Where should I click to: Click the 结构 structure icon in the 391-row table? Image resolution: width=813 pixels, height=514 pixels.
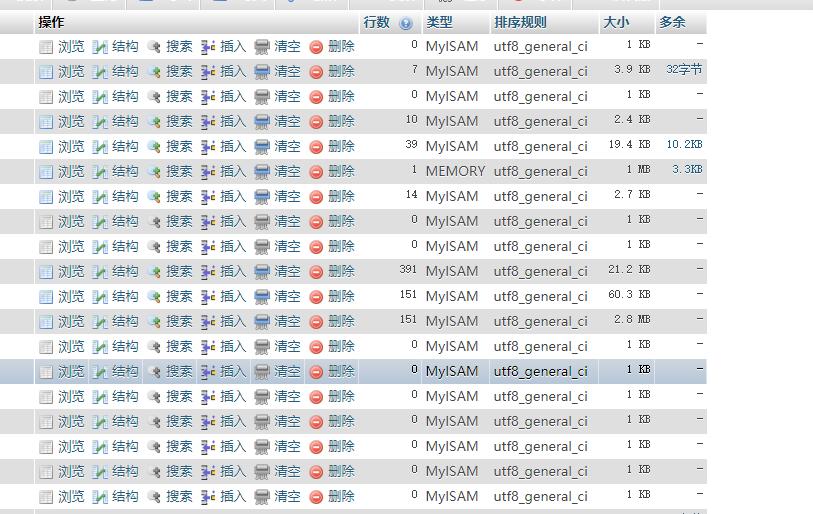coord(100,271)
